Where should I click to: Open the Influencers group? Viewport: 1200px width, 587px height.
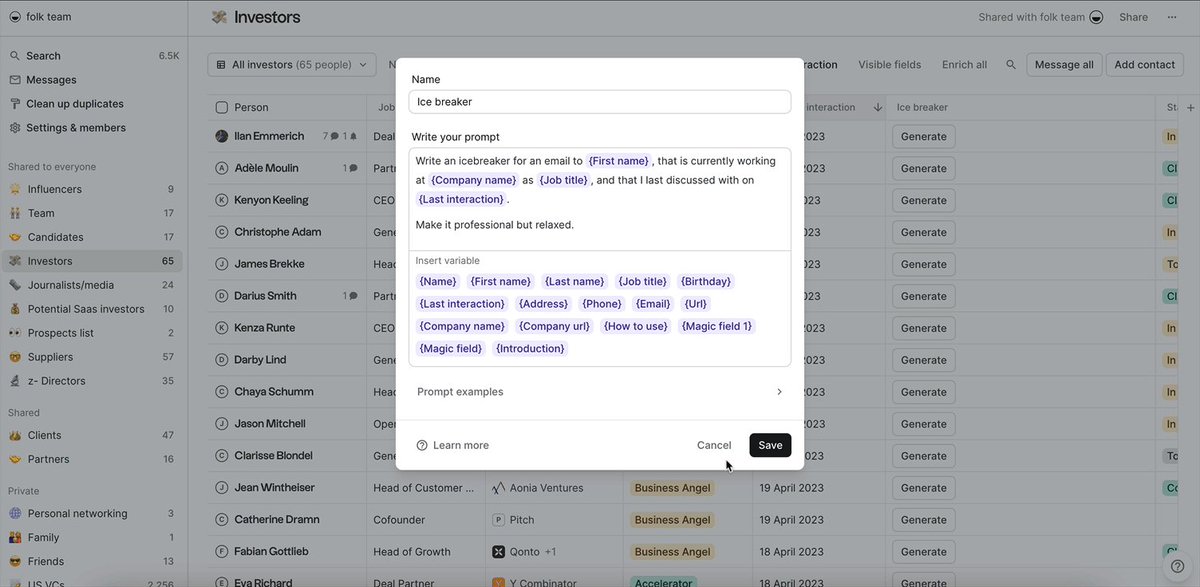coord(92,189)
